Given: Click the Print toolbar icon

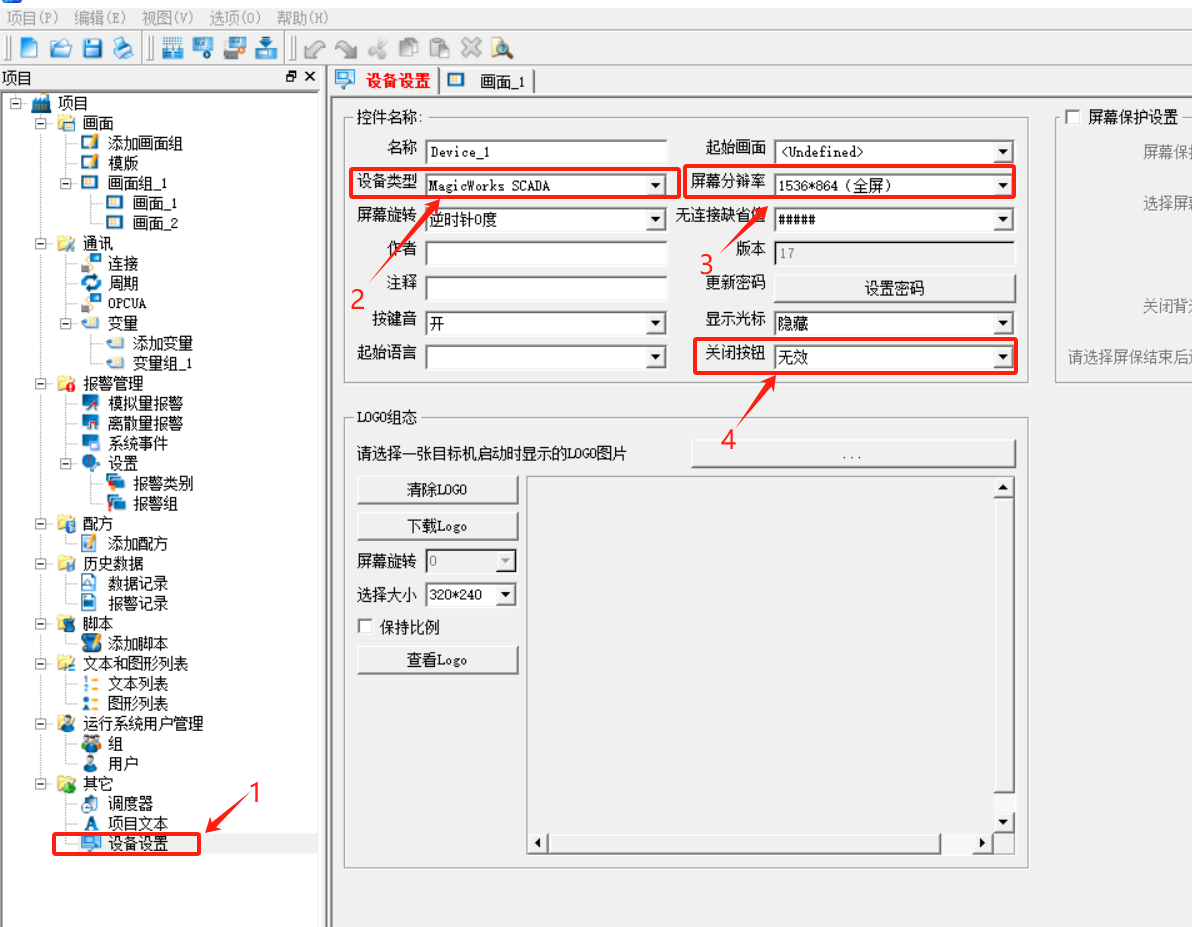Looking at the screenshot, I should [x=122, y=47].
